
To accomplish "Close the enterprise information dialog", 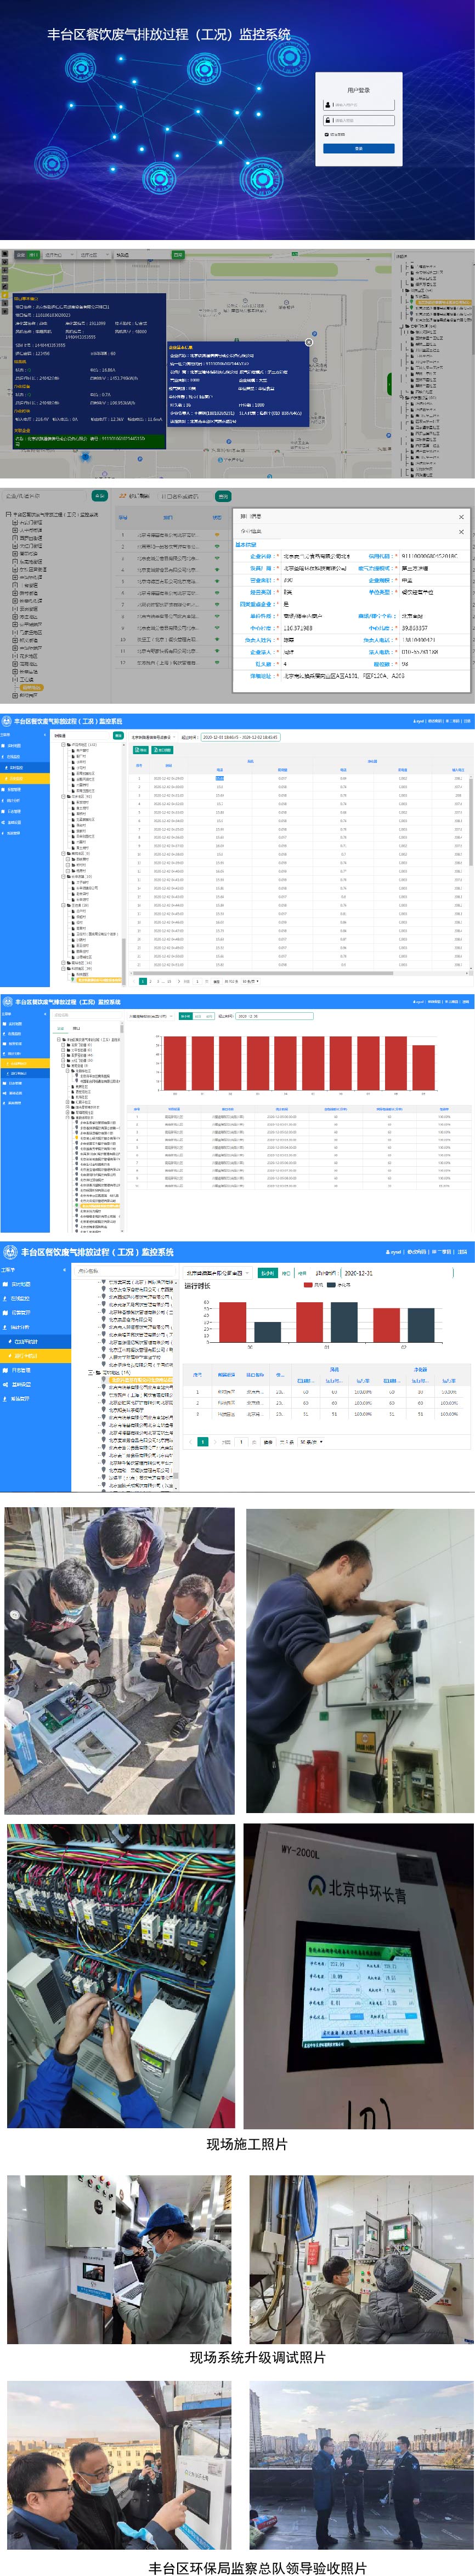I will [461, 517].
